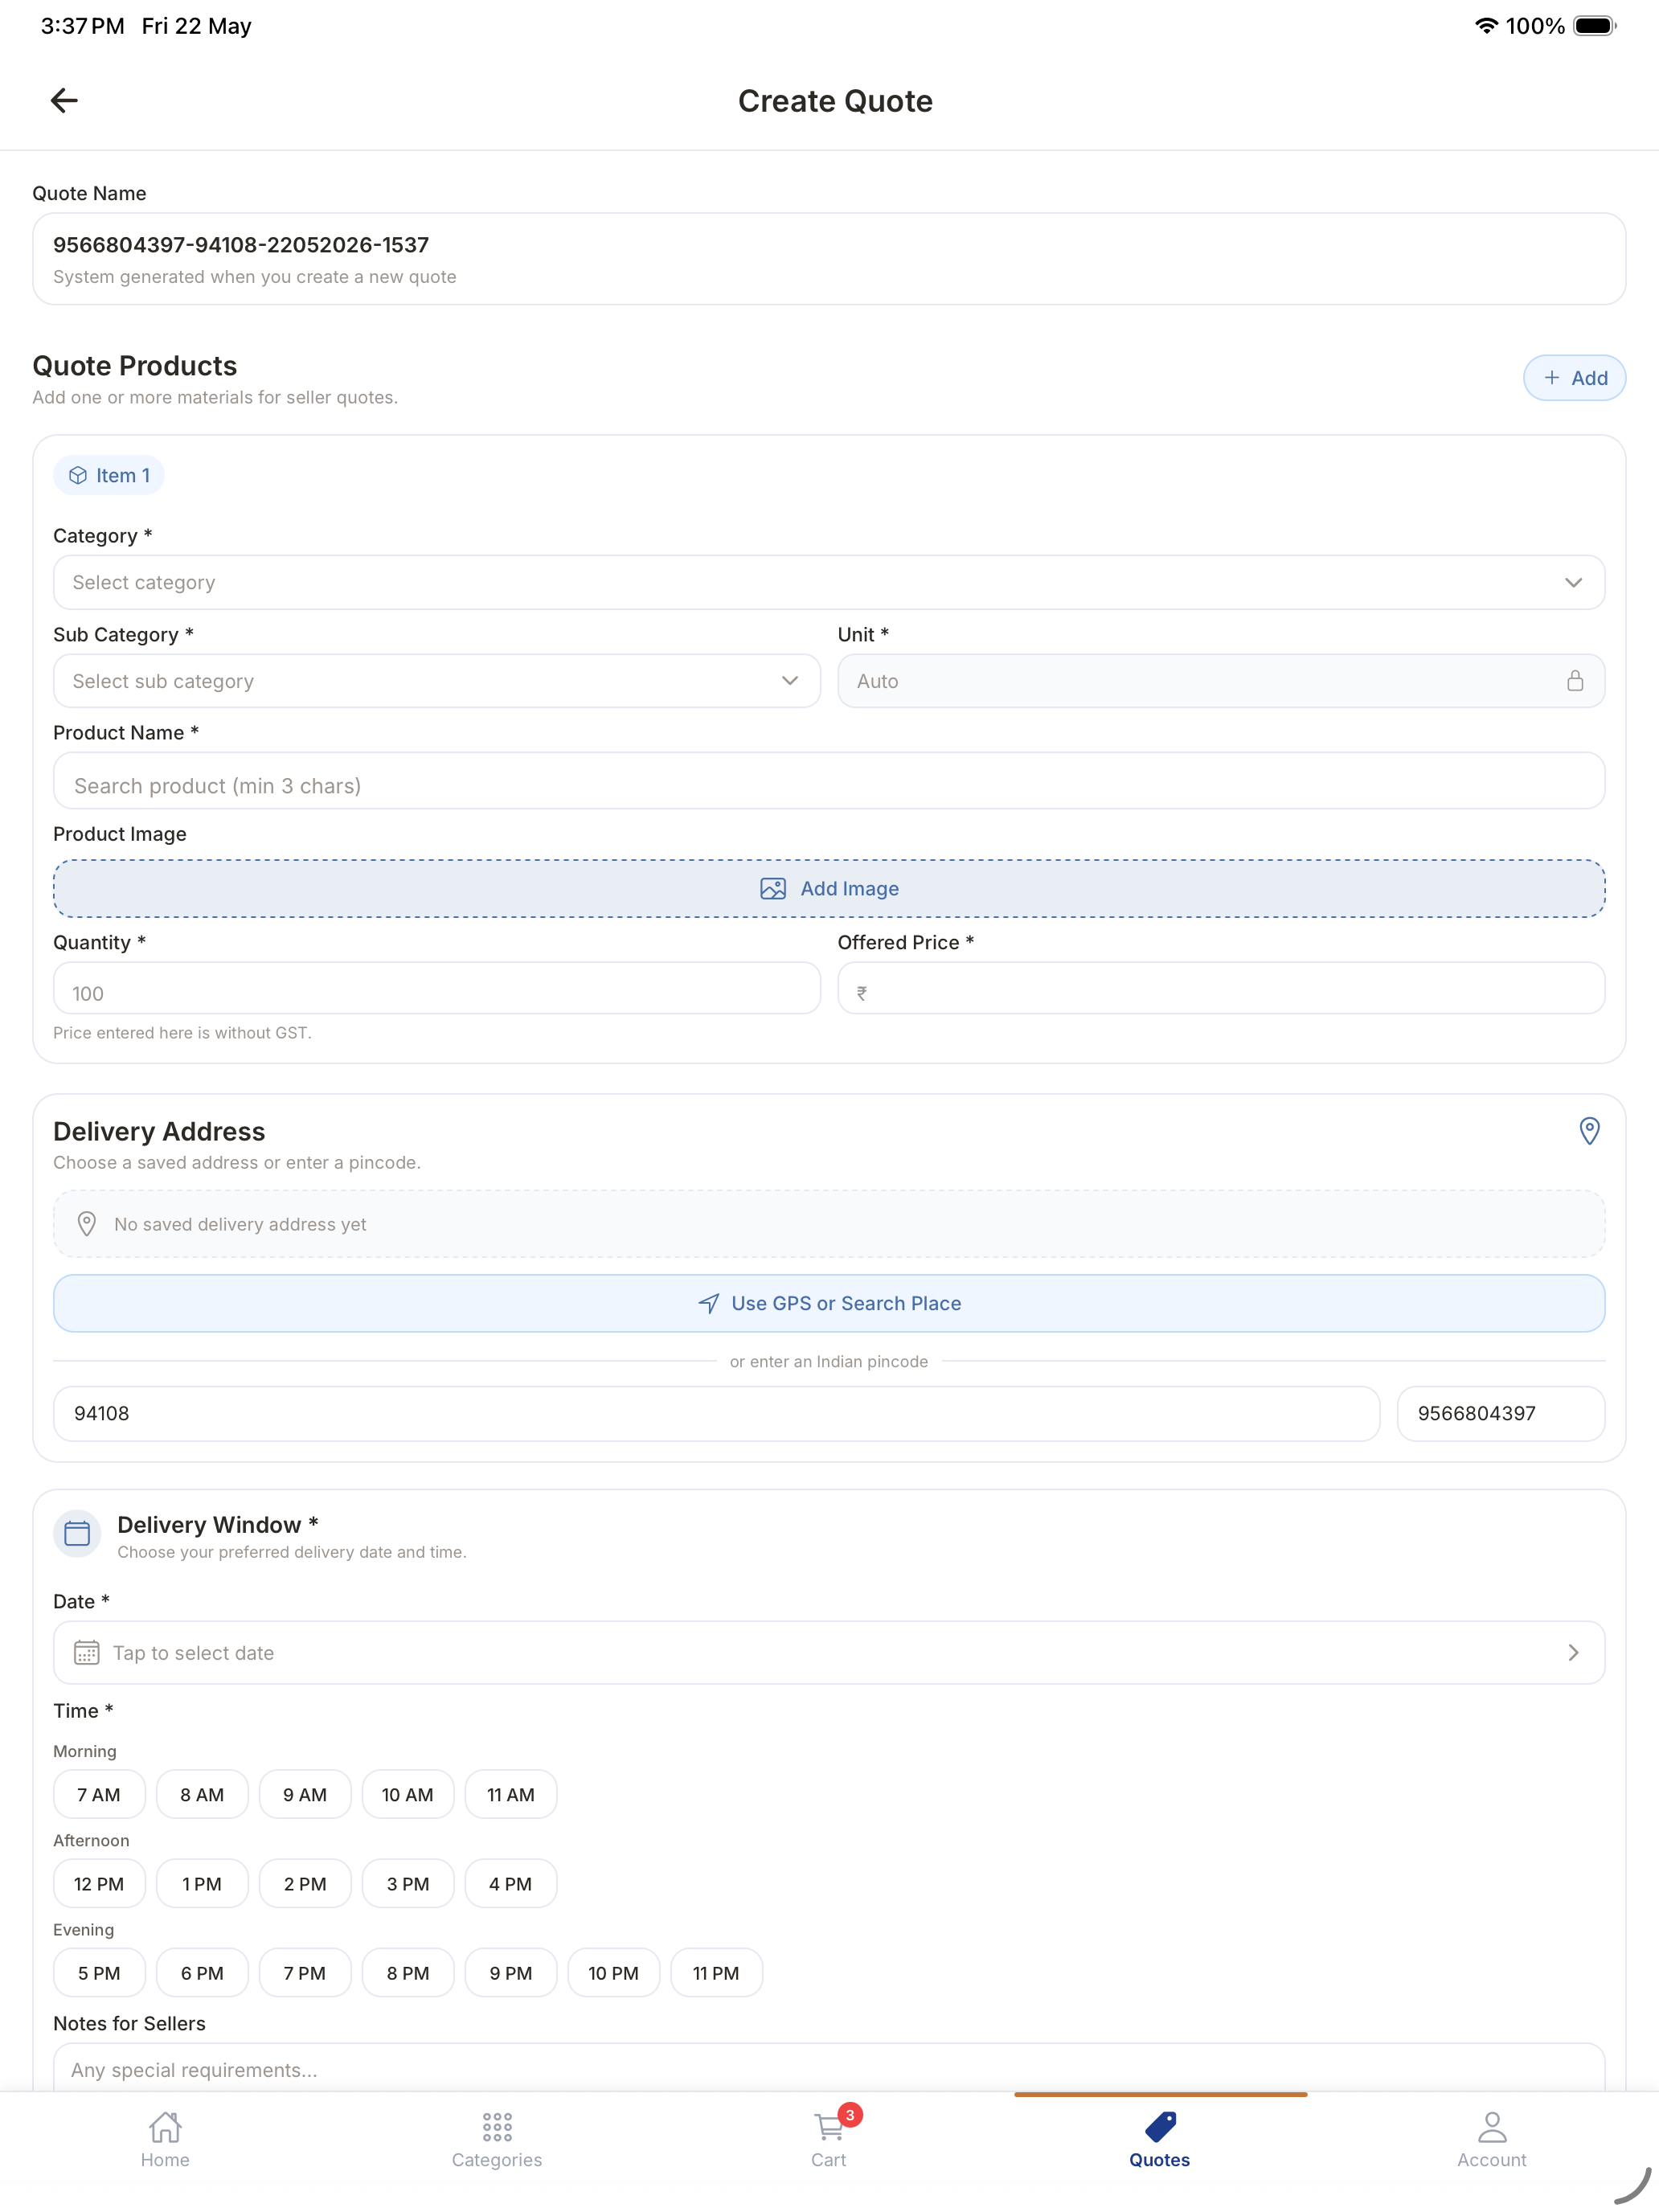
Task: Tap the 'Create Quote' page title
Action: coord(835,101)
